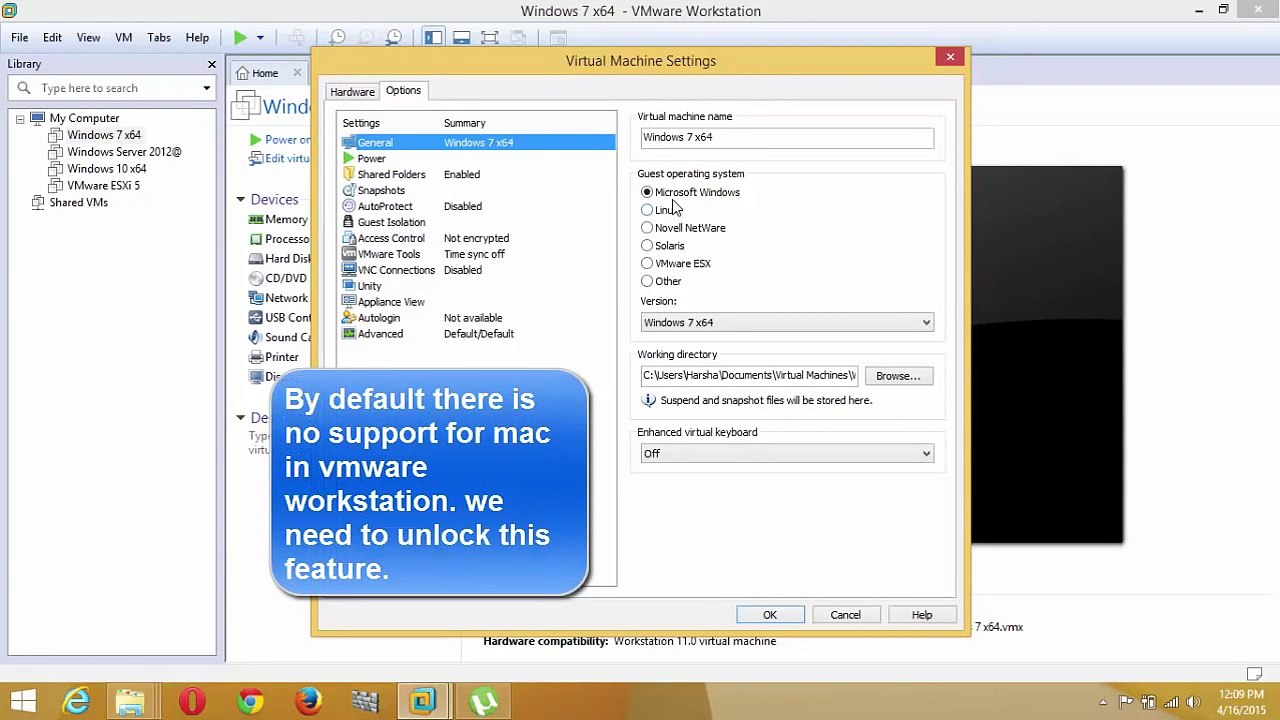Image resolution: width=1280 pixels, height=720 pixels.
Task: Click the Unity settings icon
Action: 348,287
